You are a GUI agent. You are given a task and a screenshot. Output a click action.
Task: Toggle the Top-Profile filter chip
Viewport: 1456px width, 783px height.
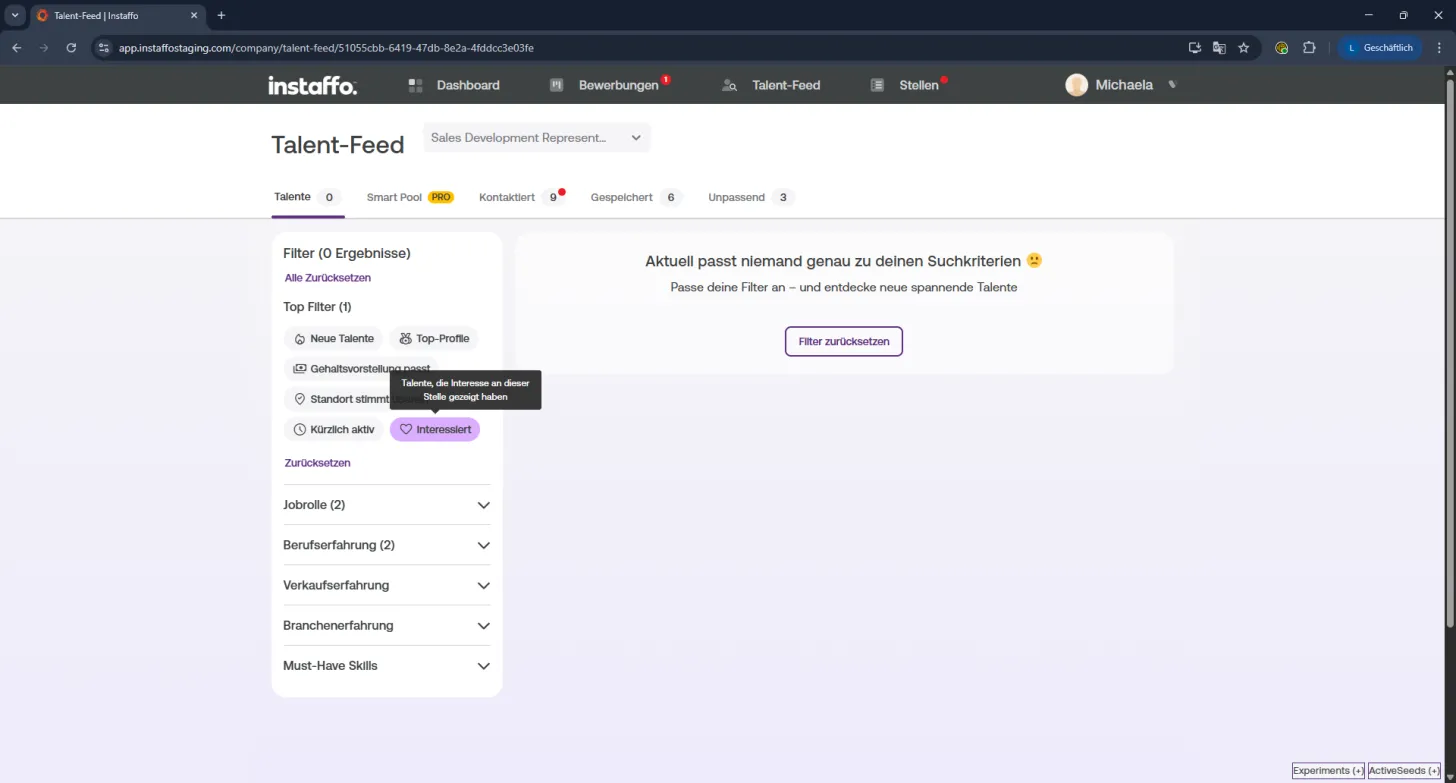(x=434, y=339)
